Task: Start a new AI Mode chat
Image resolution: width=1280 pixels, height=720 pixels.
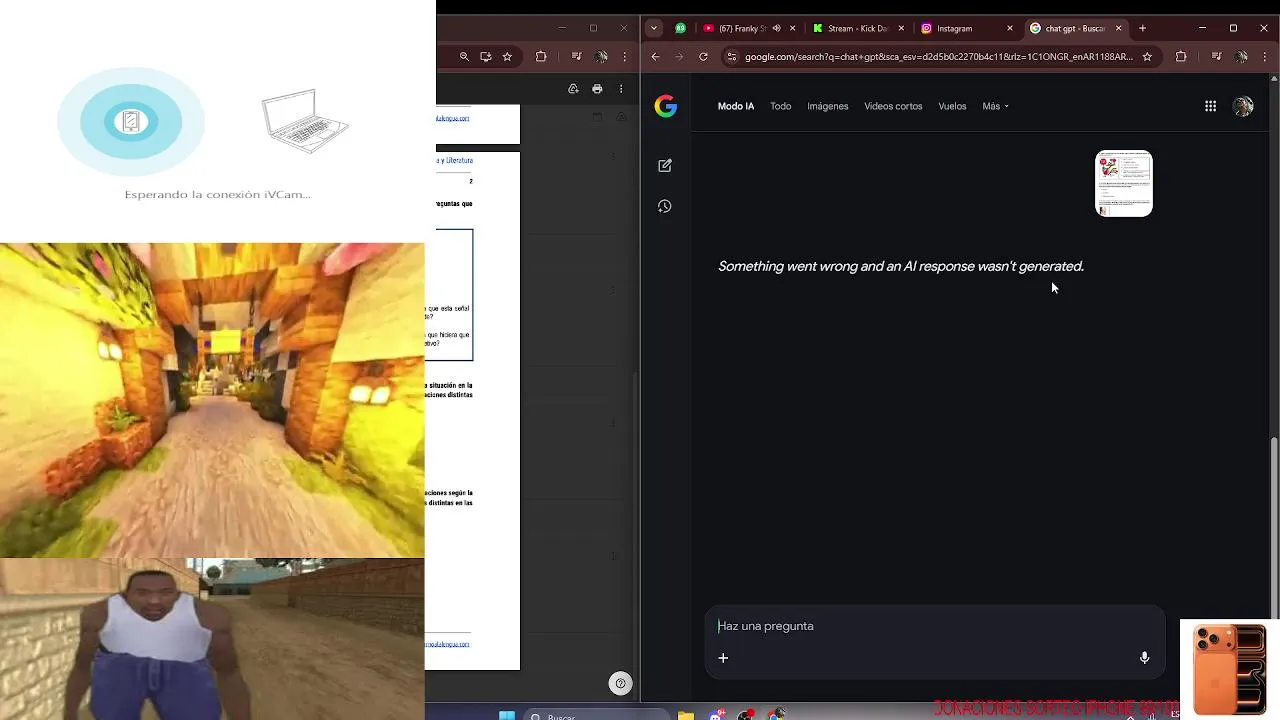Action: coord(665,166)
